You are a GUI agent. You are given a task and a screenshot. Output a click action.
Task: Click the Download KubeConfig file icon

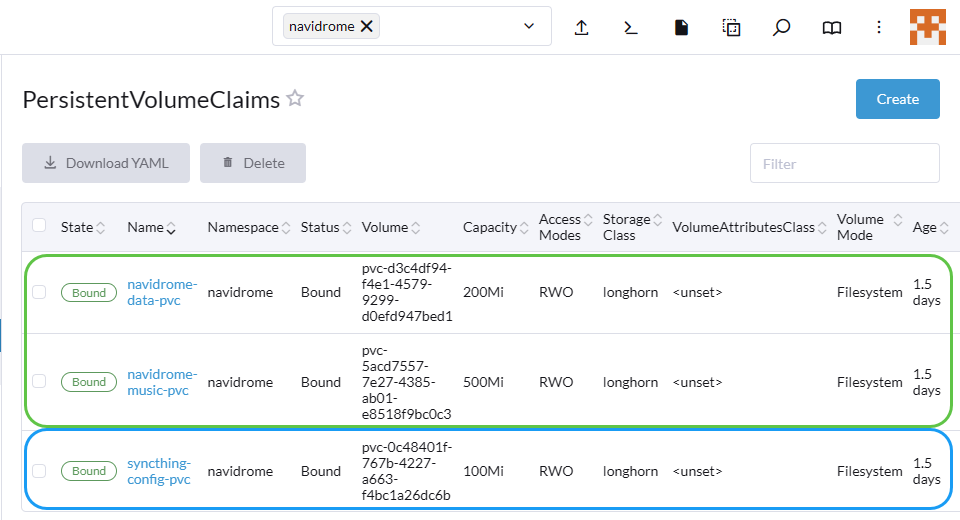pyautogui.click(x=681, y=28)
